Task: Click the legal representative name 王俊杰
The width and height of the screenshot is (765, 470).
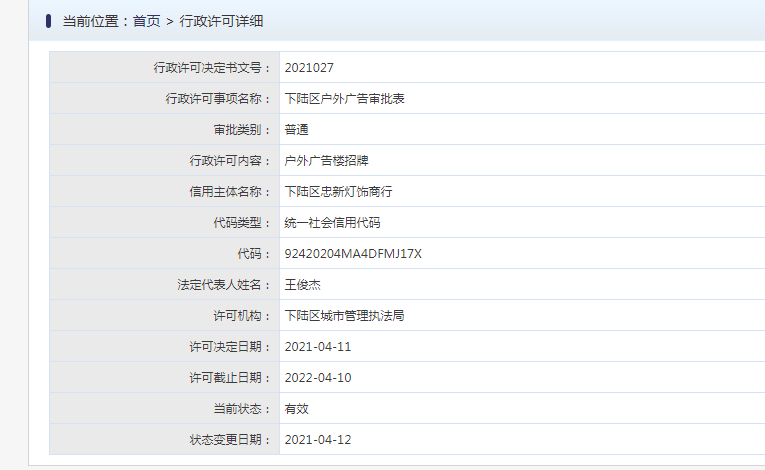Action: click(302, 285)
